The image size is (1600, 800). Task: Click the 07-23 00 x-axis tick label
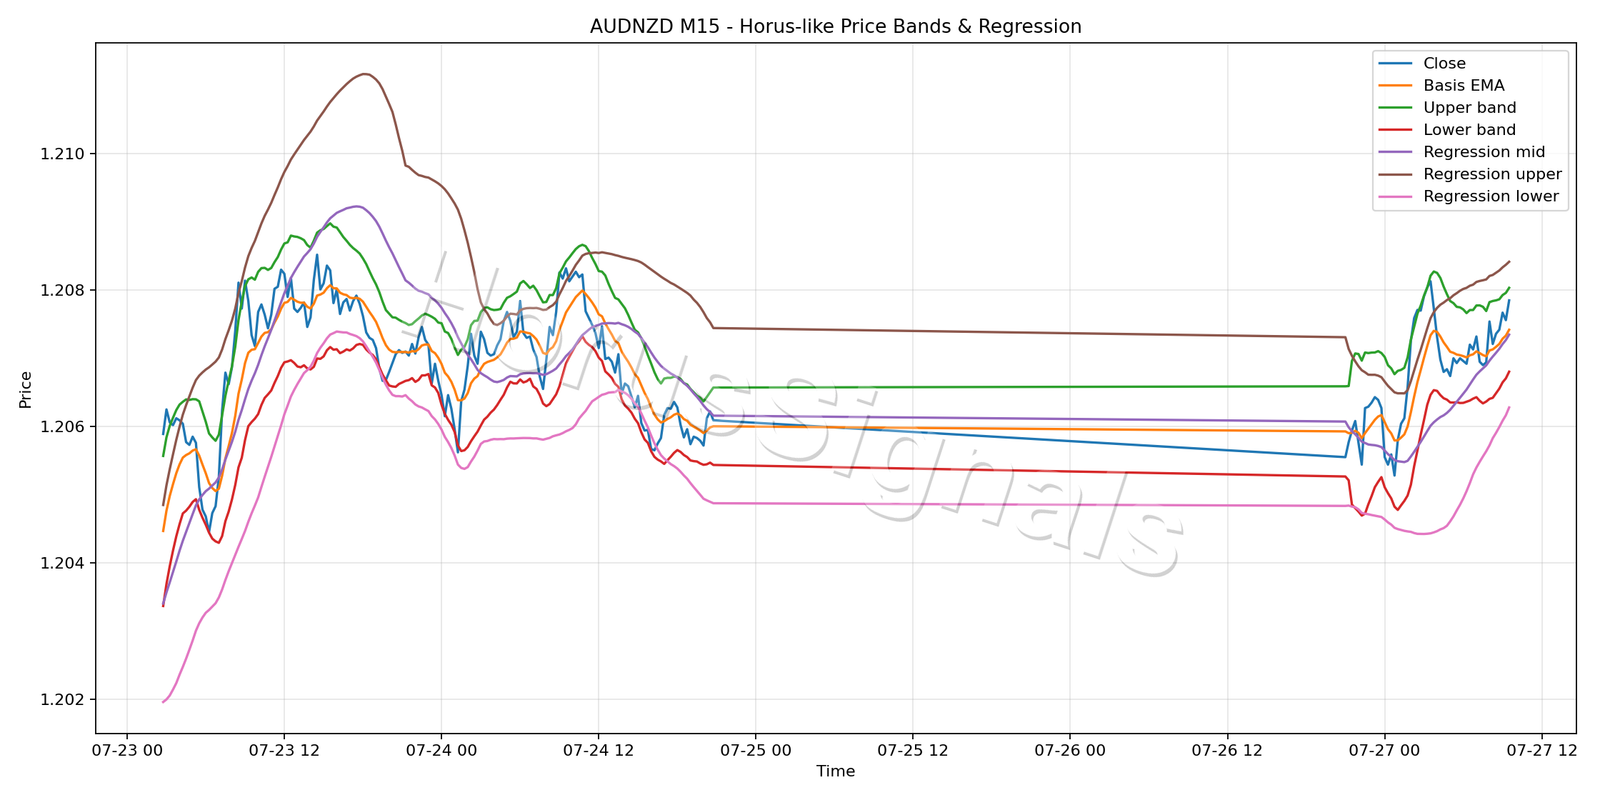(x=127, y=749)
